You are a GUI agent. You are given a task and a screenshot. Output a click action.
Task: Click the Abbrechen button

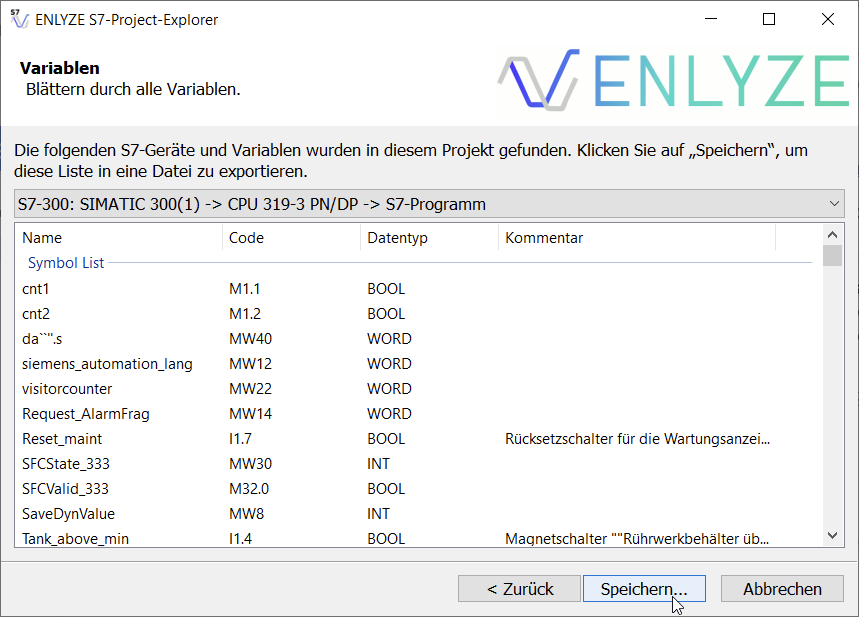coord(781,588)
